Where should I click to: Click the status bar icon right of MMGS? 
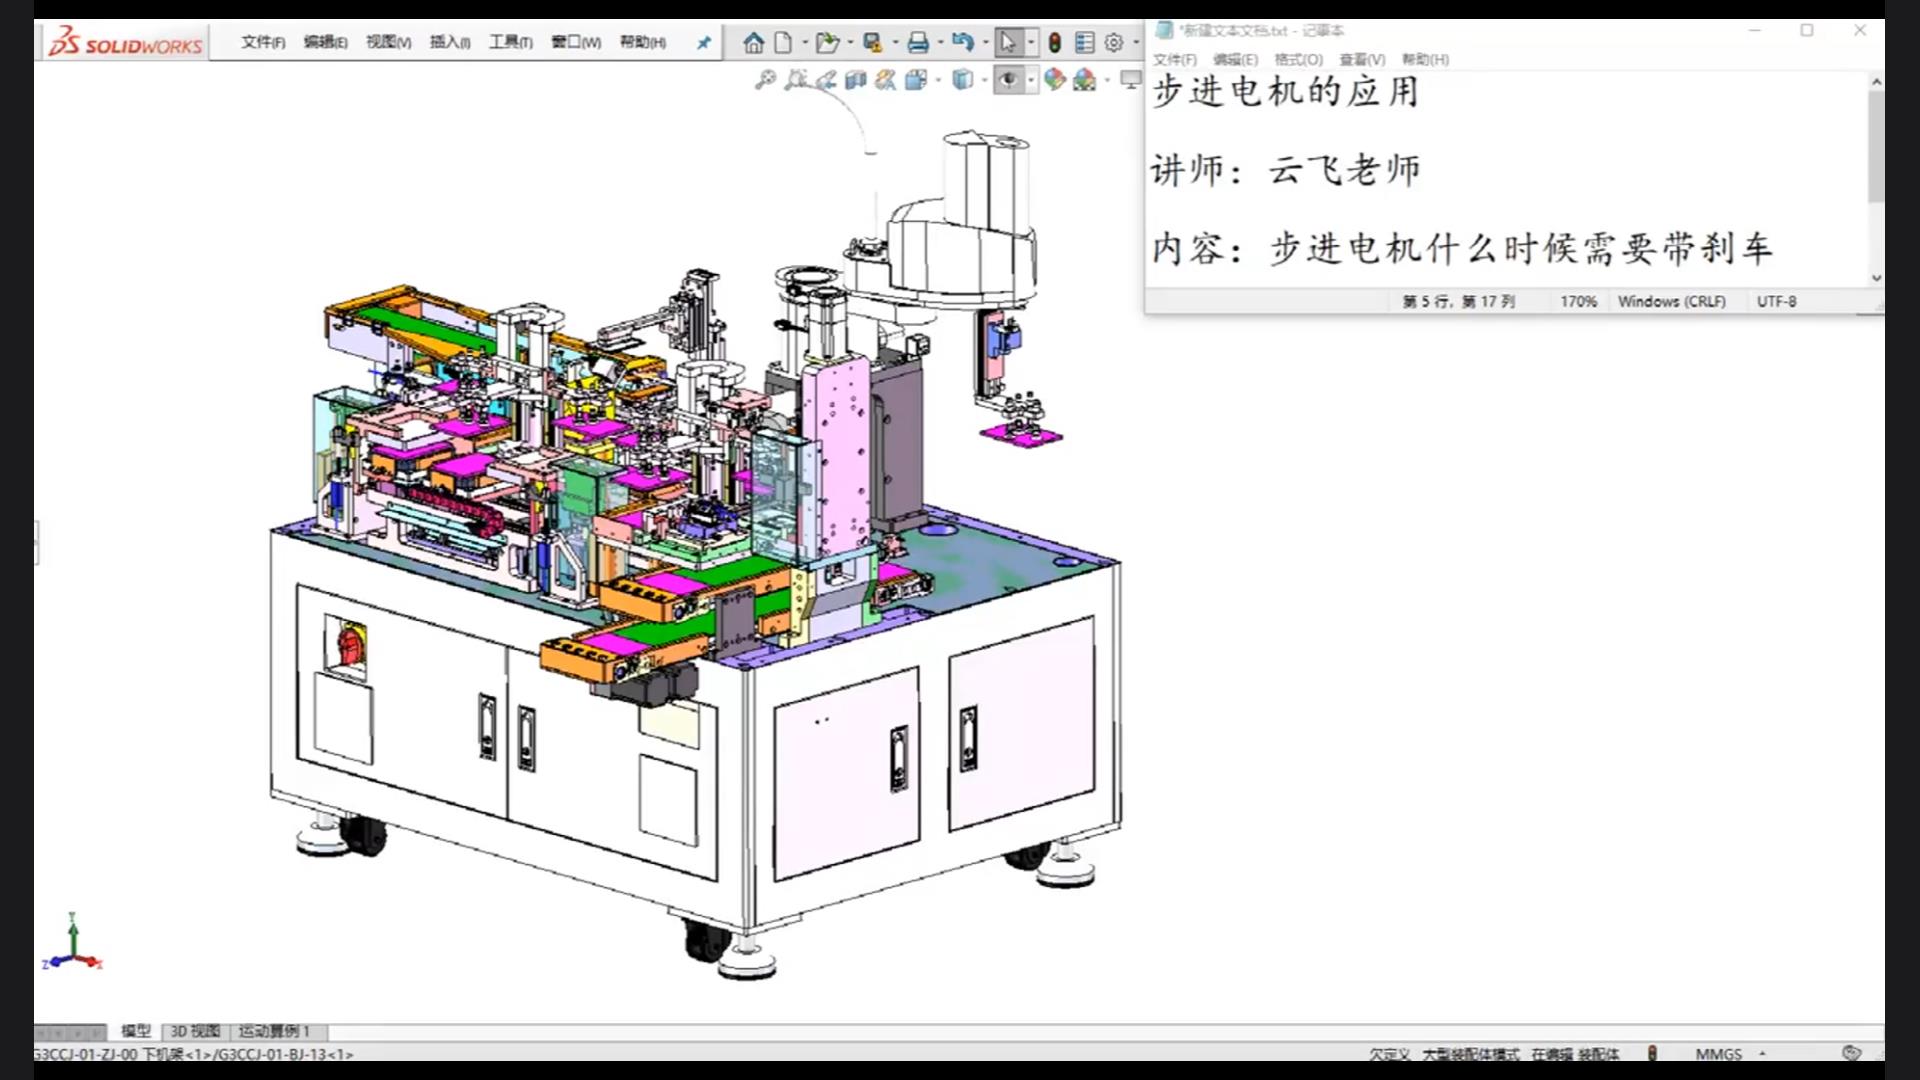coord(1852,1053)
